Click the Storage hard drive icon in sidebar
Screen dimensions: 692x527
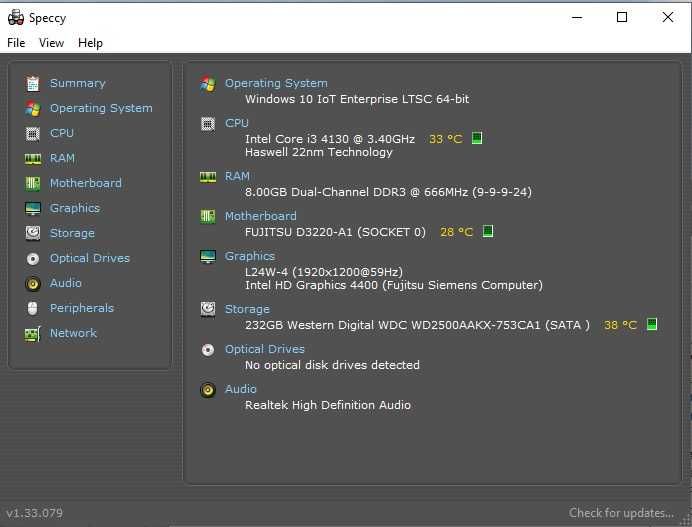click(33, 233)
